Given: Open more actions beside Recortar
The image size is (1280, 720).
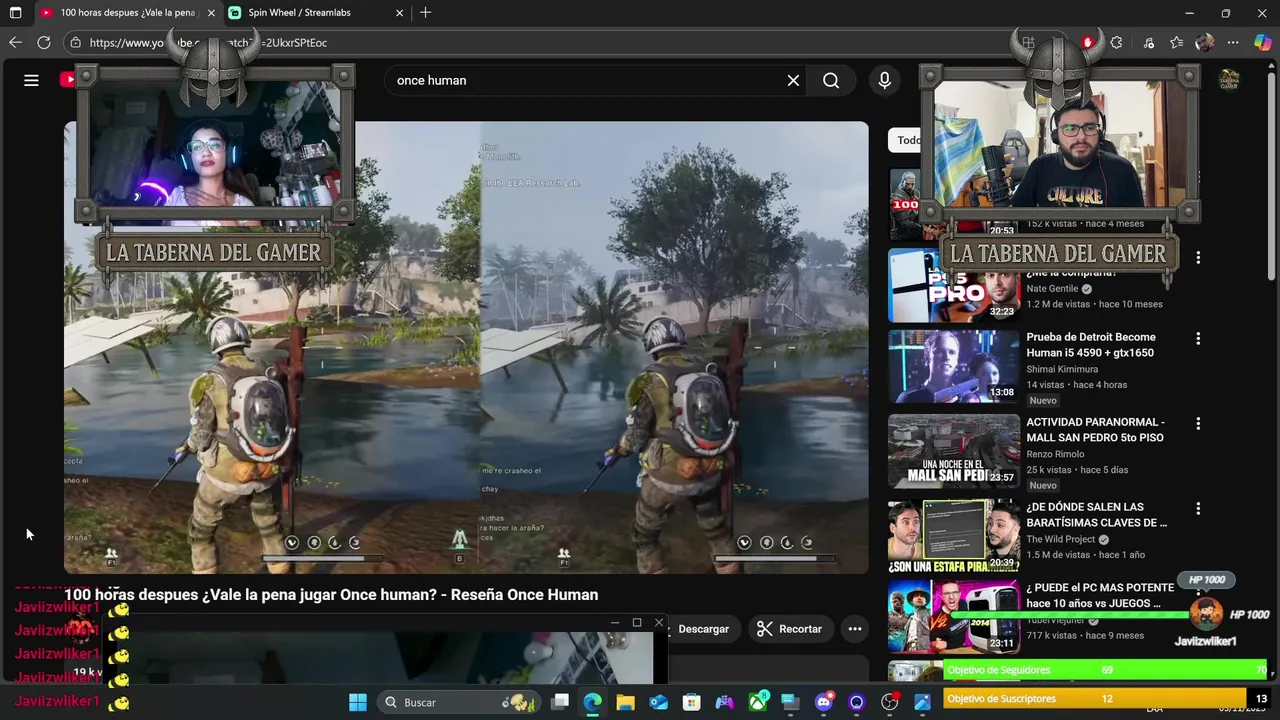Looking at the screenshot, I should 854,629.
